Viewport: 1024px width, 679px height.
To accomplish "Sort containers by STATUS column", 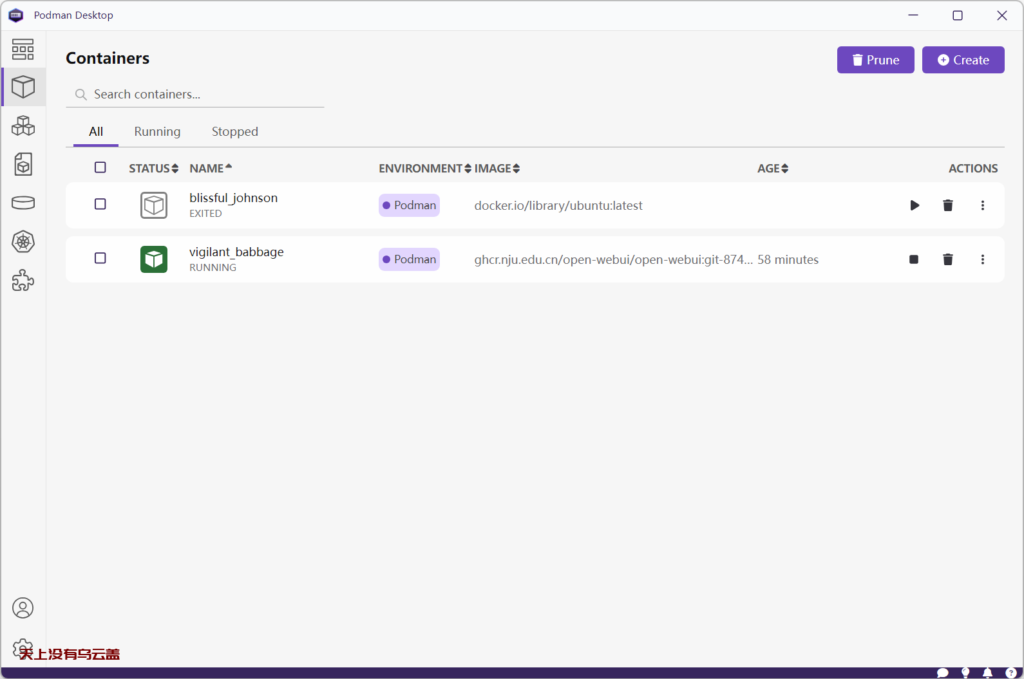I will [x=153, y=168].
